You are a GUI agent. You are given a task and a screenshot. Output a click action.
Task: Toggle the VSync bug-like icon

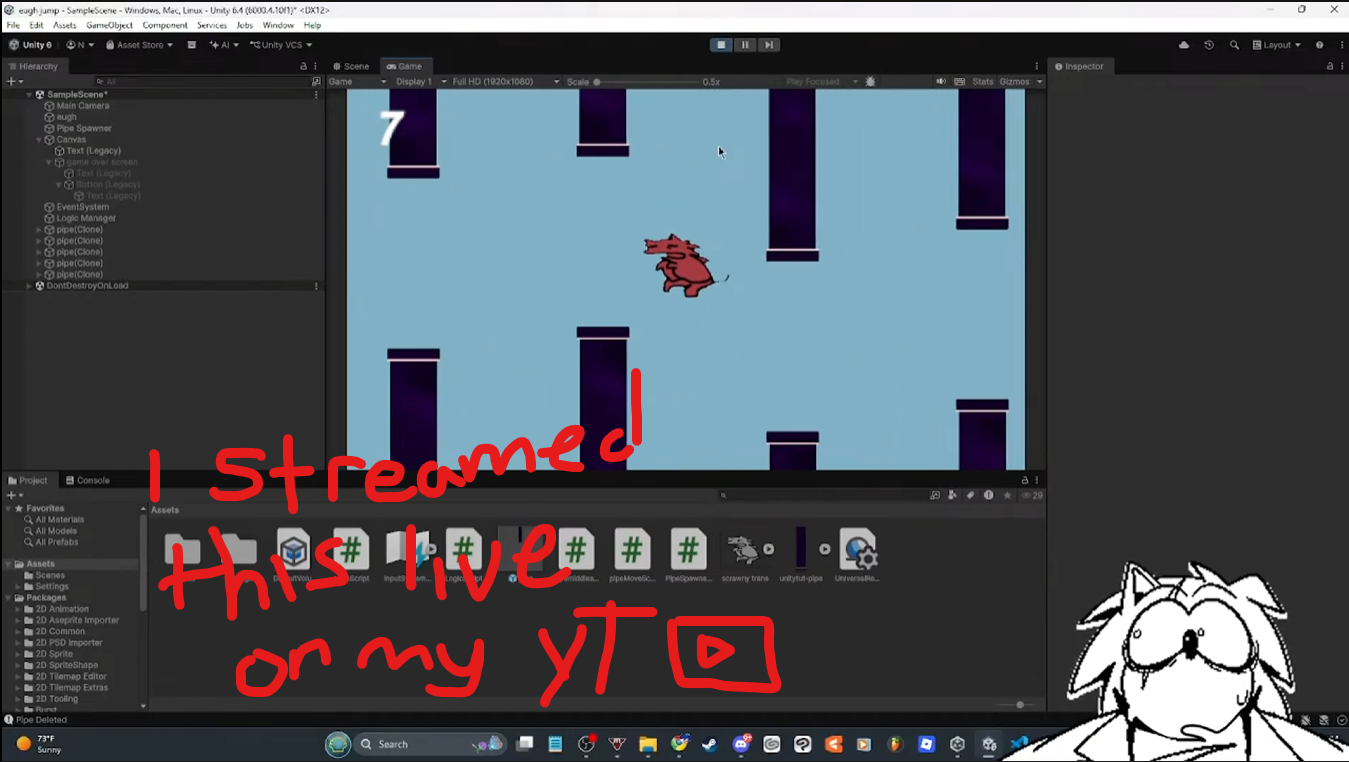(x=870, y=82)
